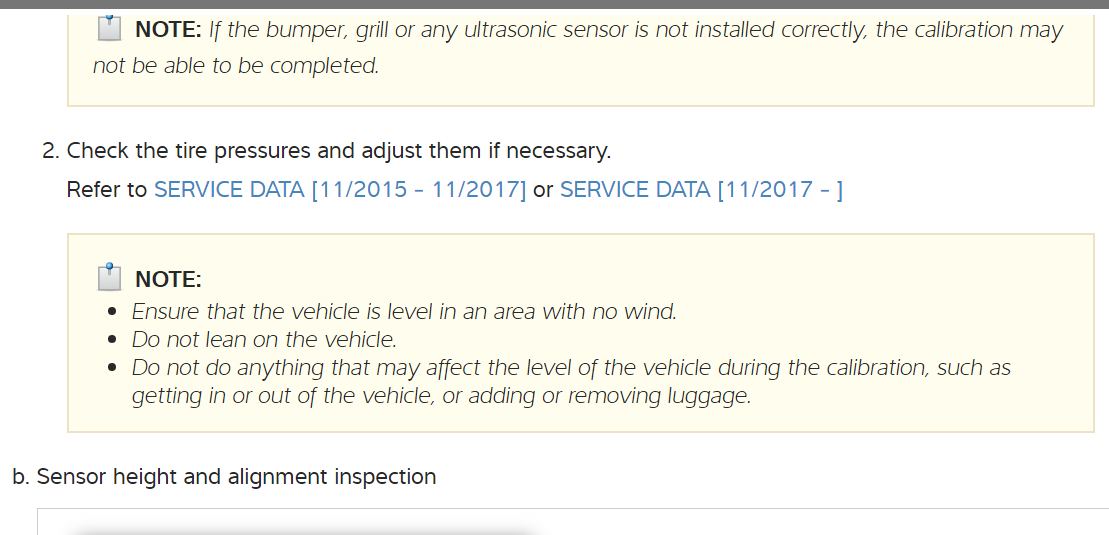1109x535 pixels.
Task: Click the 'Check the tire pressures' step text
Action: pyautogui.click(x=338, y=151)
